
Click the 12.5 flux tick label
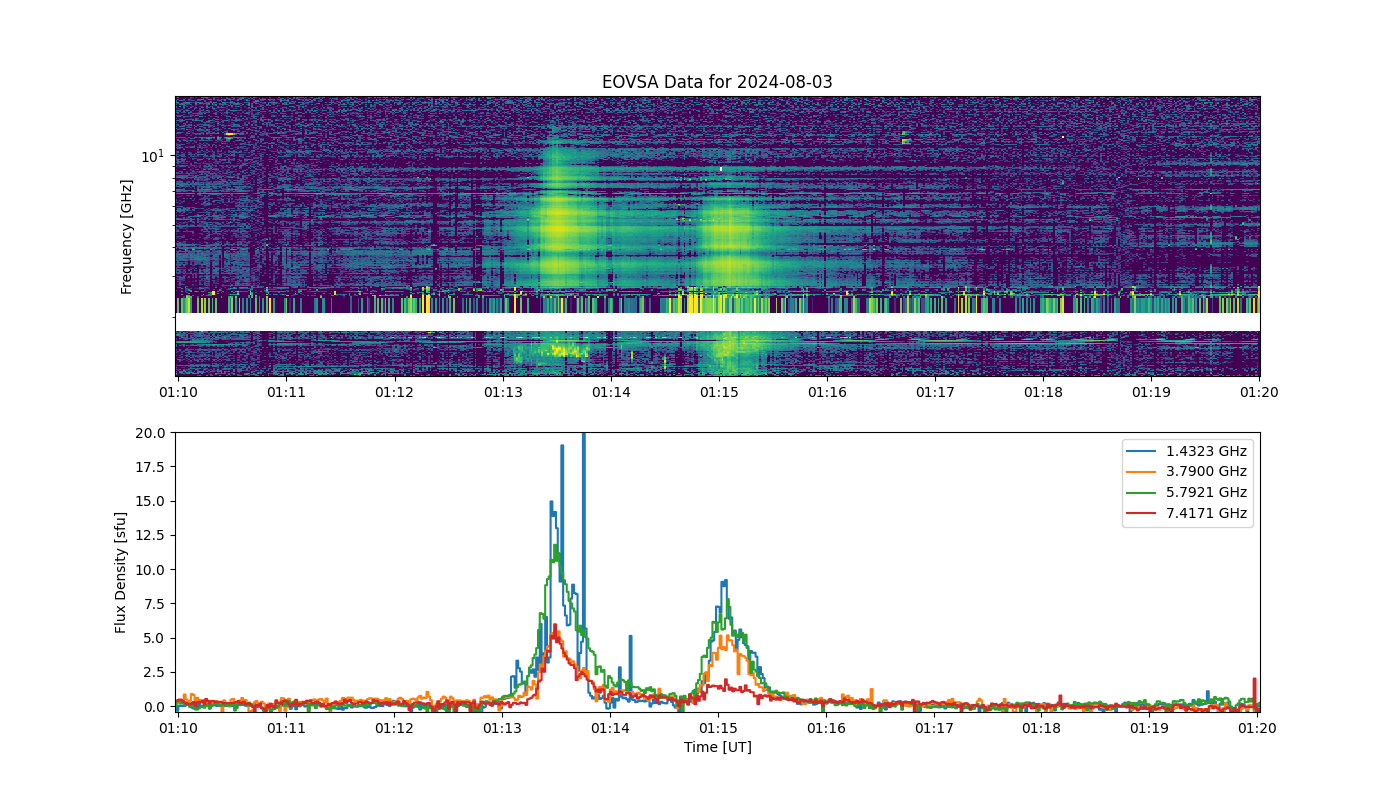(150, 536)
